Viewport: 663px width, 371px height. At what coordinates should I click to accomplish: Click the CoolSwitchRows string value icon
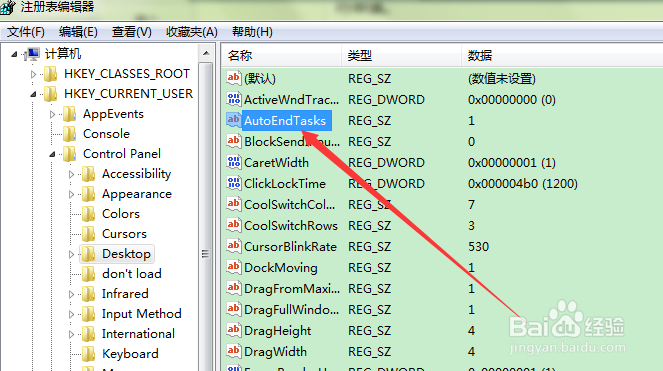(234, 225)
